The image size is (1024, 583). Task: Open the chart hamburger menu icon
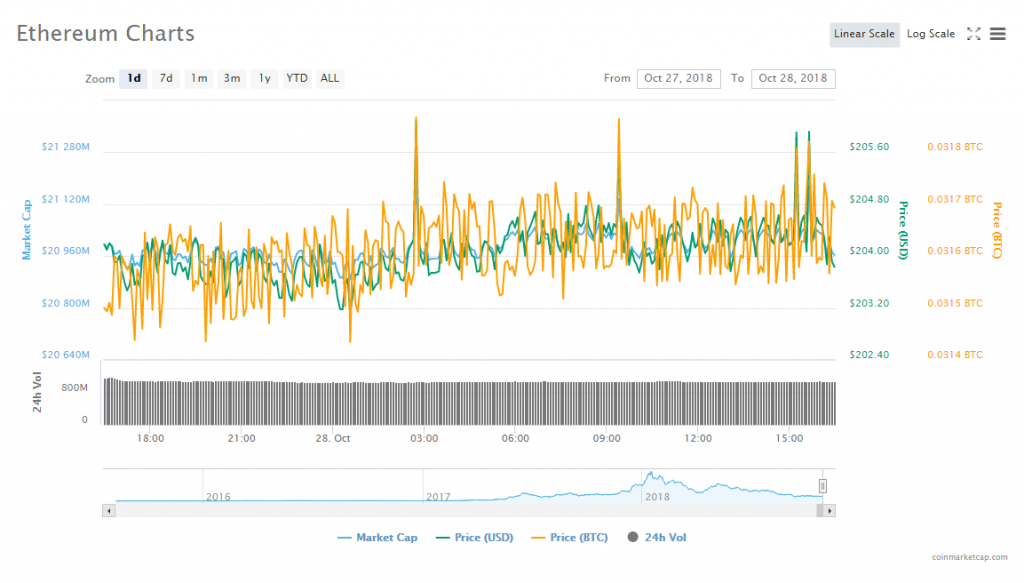tap(997, 34)
